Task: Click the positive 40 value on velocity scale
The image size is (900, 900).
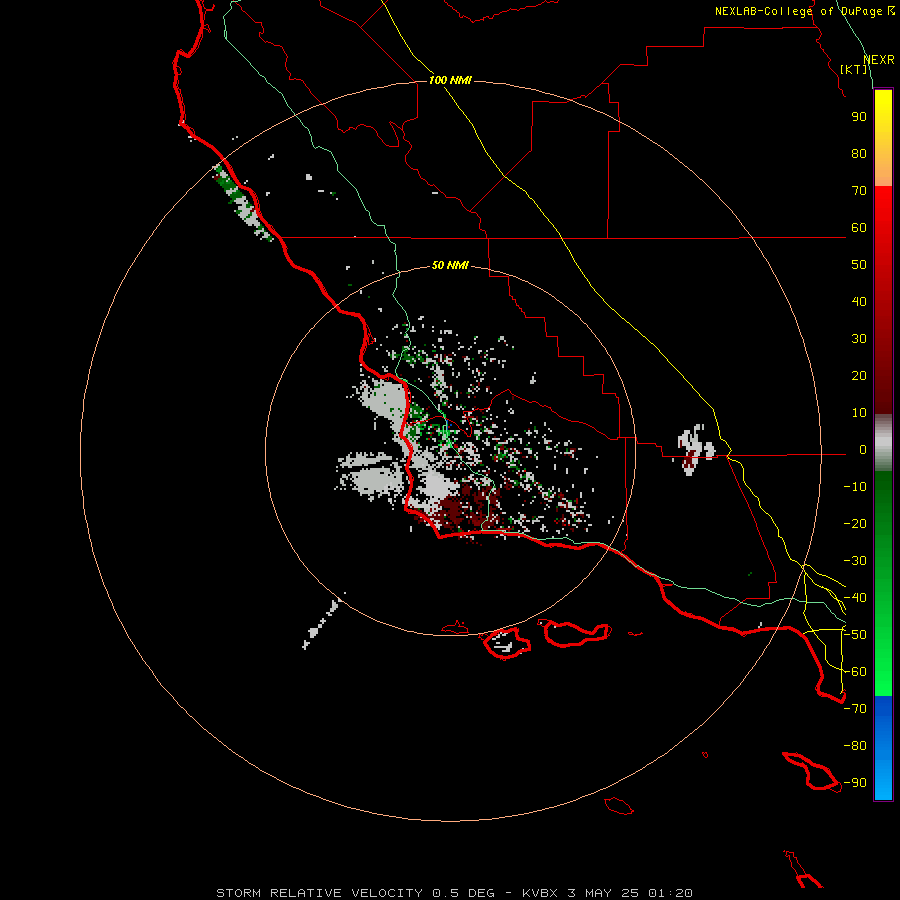Action: pos(859,302)
